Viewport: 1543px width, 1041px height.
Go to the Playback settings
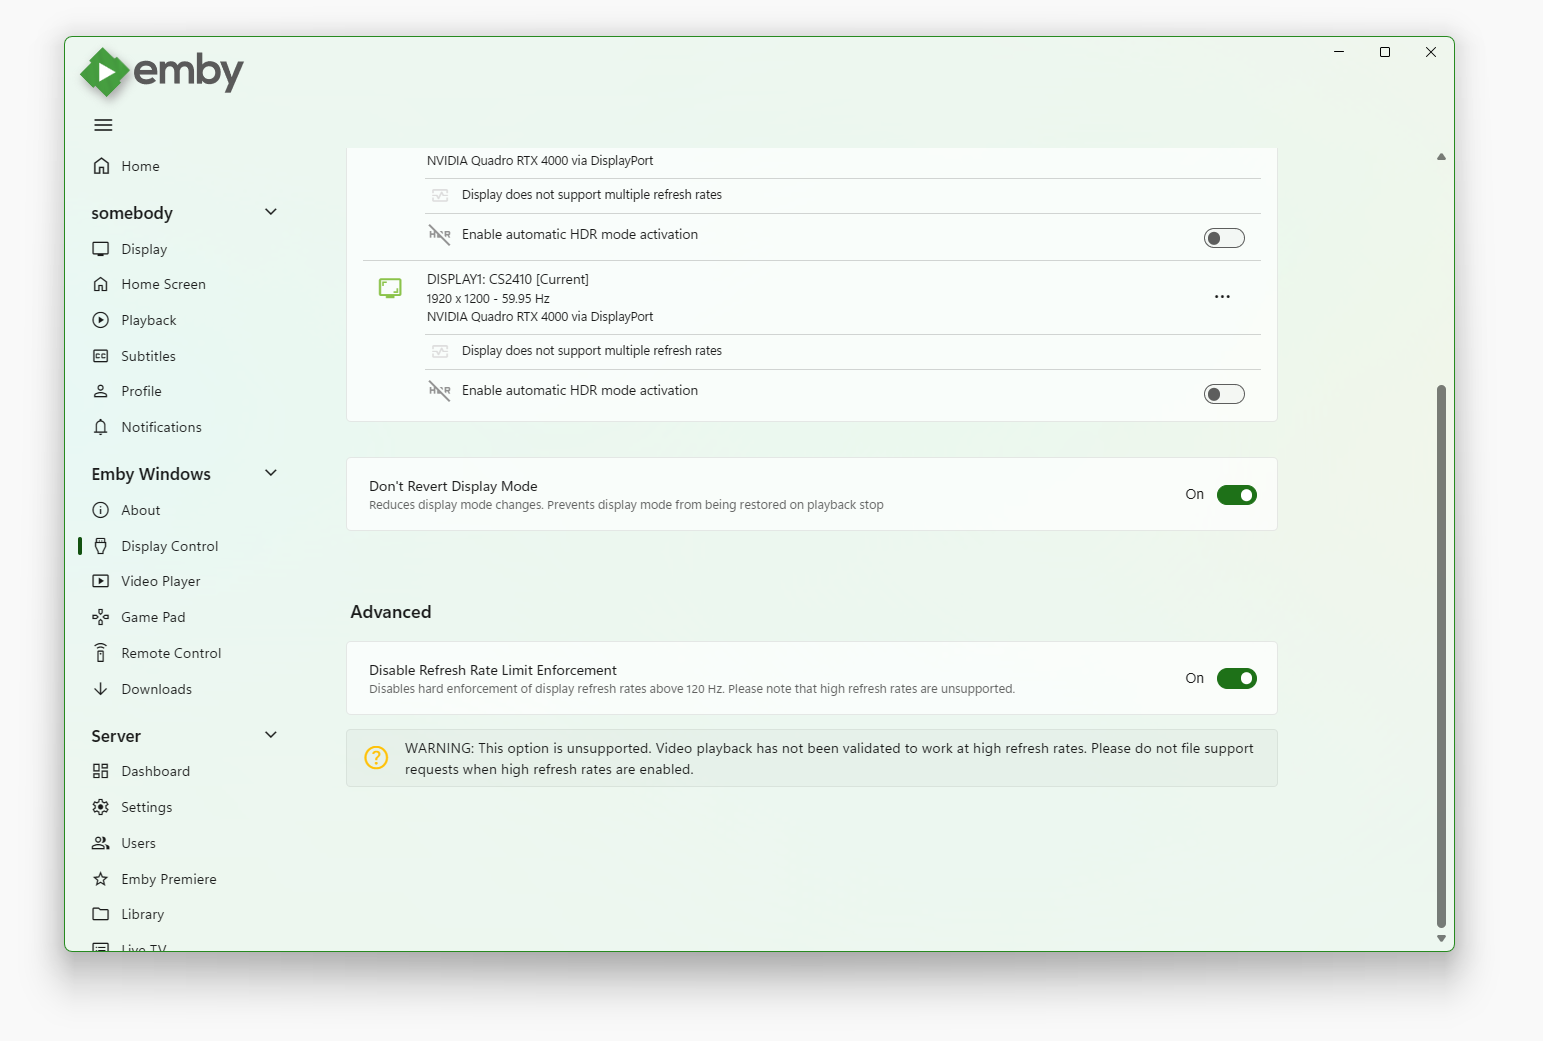(148, 320)
